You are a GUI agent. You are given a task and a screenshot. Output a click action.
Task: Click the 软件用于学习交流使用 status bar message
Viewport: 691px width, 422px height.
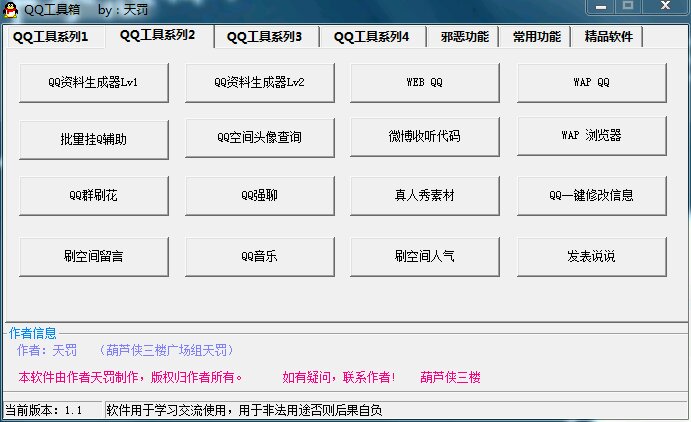pos(244,411)
